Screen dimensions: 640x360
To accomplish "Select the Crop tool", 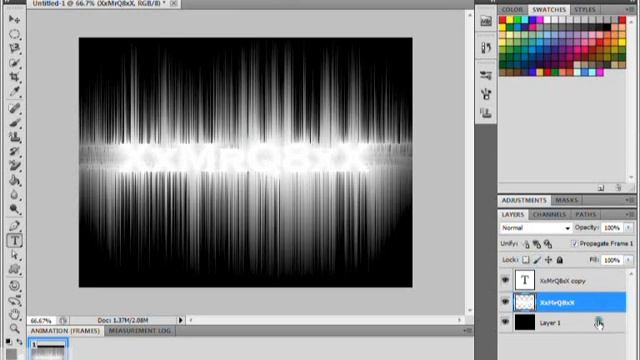I will (14, 77).
